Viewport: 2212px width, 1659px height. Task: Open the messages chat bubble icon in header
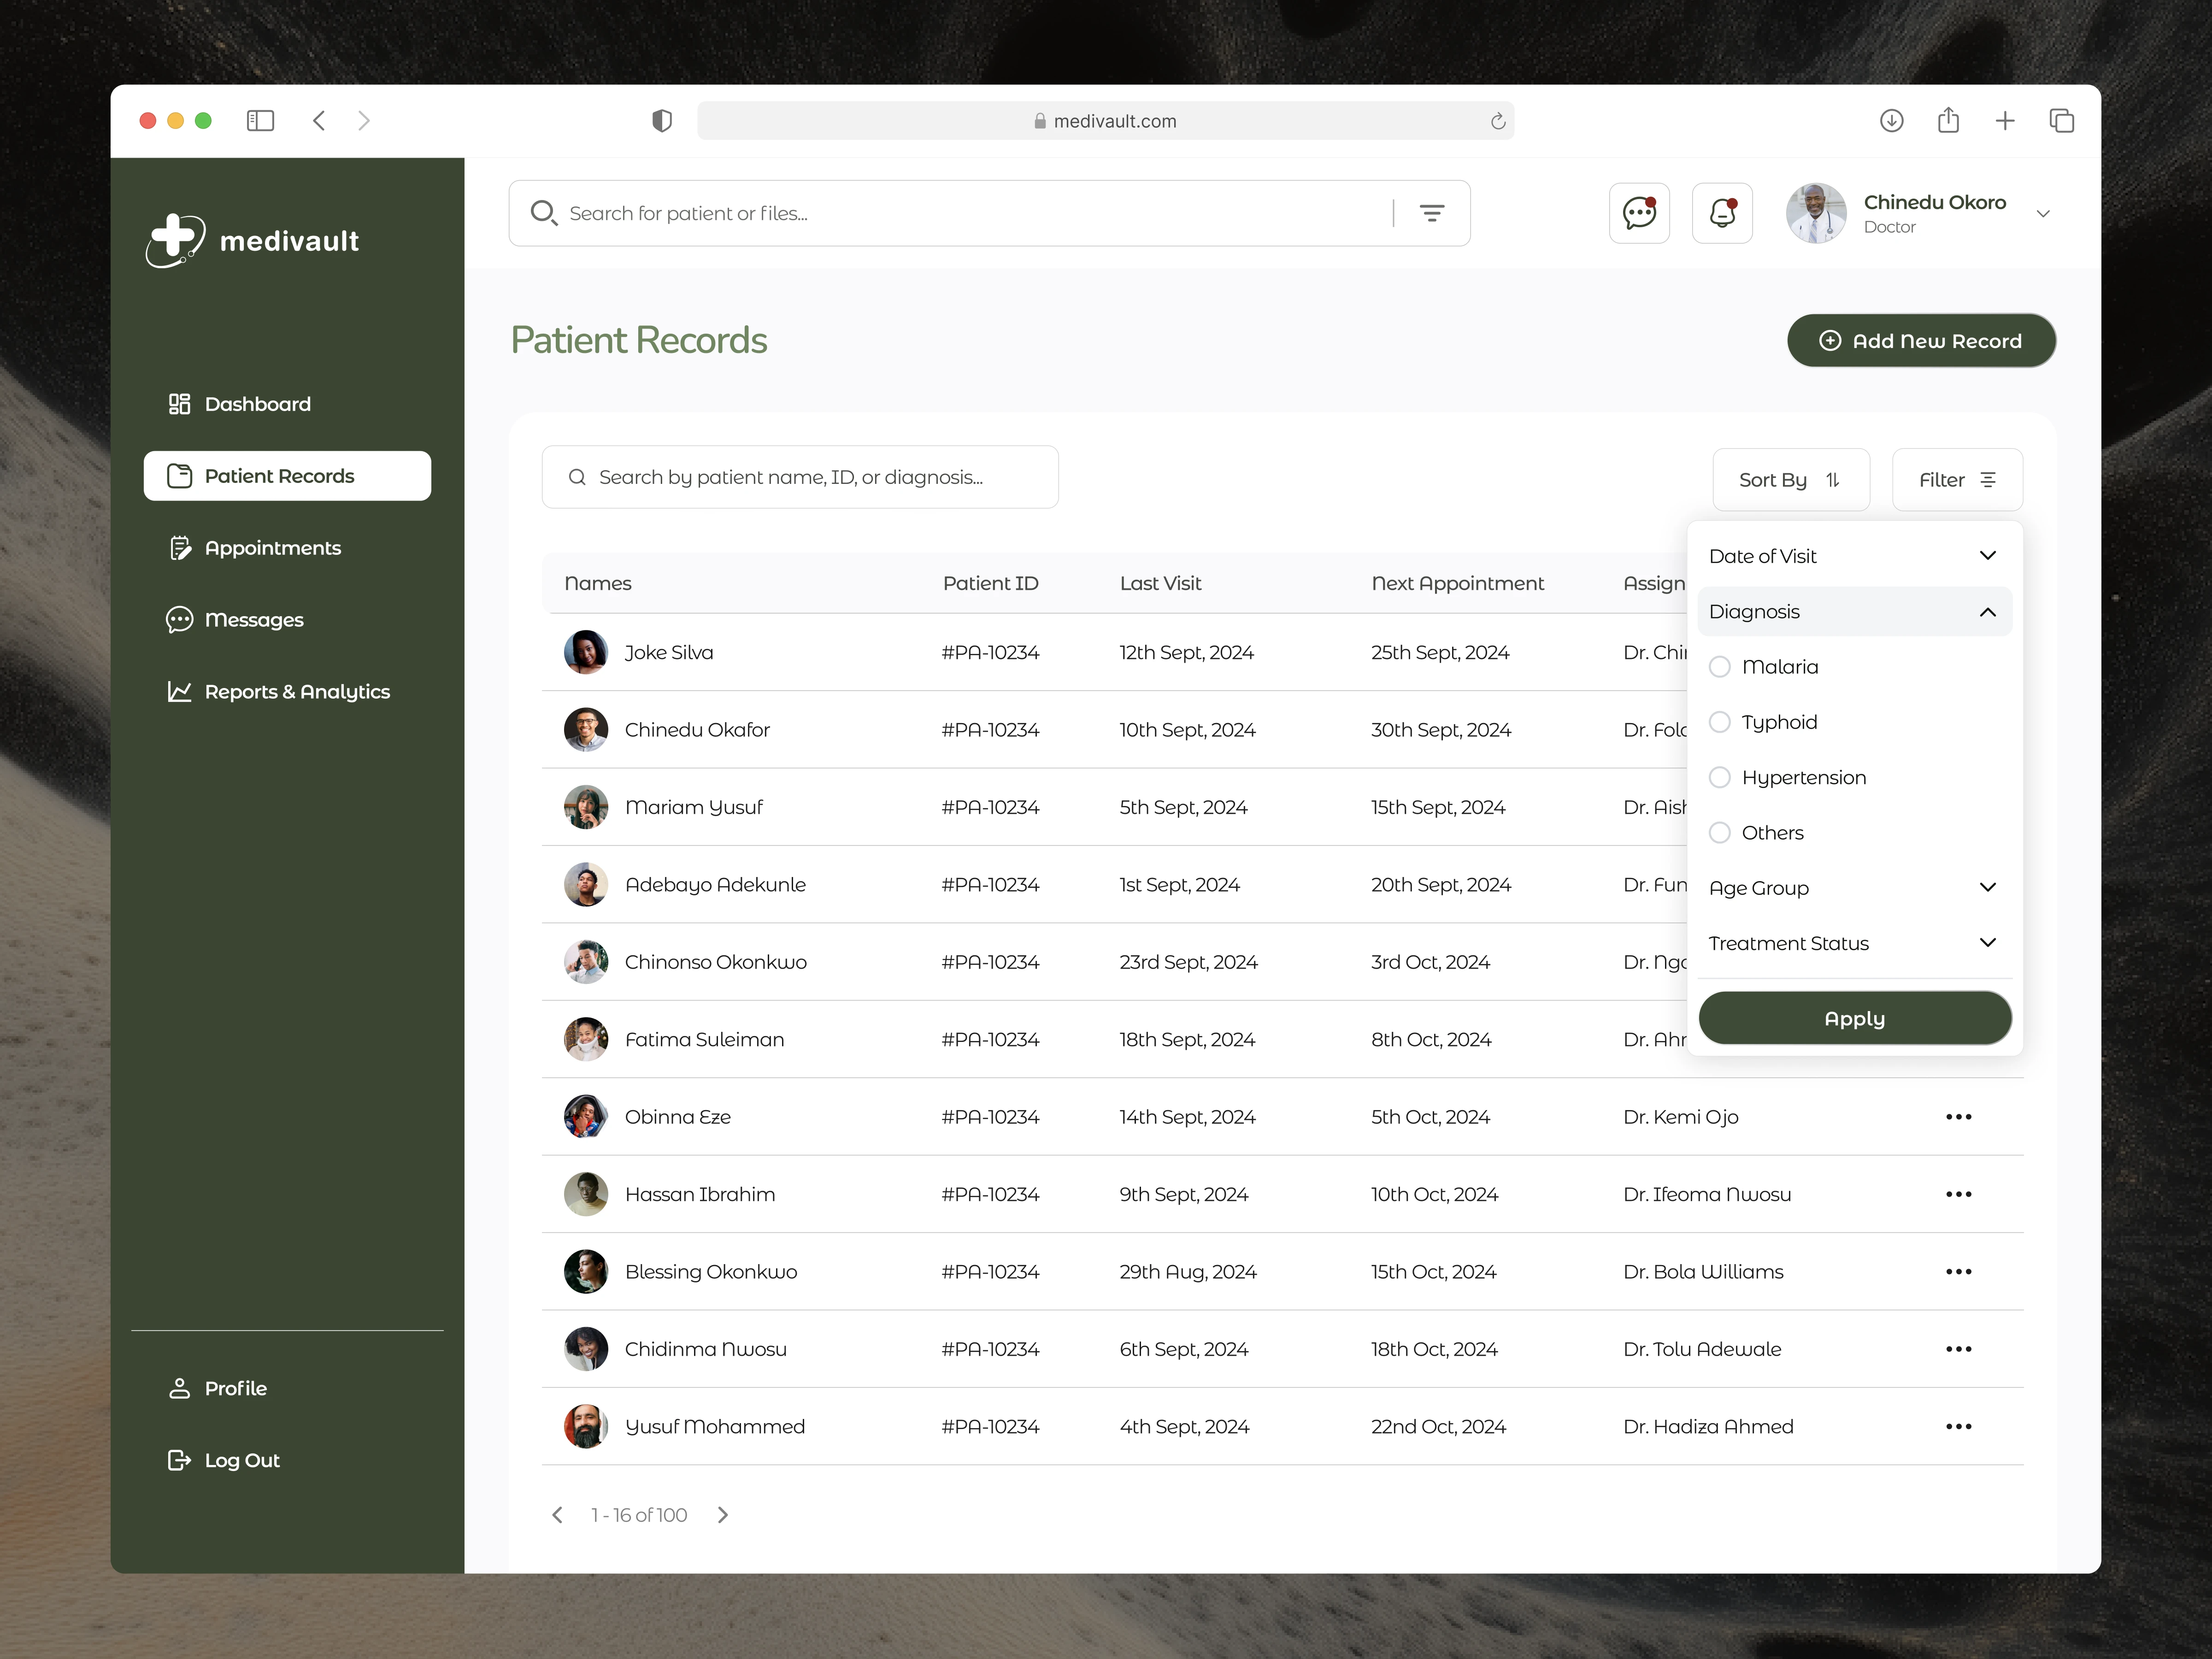(x=1639, y=213)
